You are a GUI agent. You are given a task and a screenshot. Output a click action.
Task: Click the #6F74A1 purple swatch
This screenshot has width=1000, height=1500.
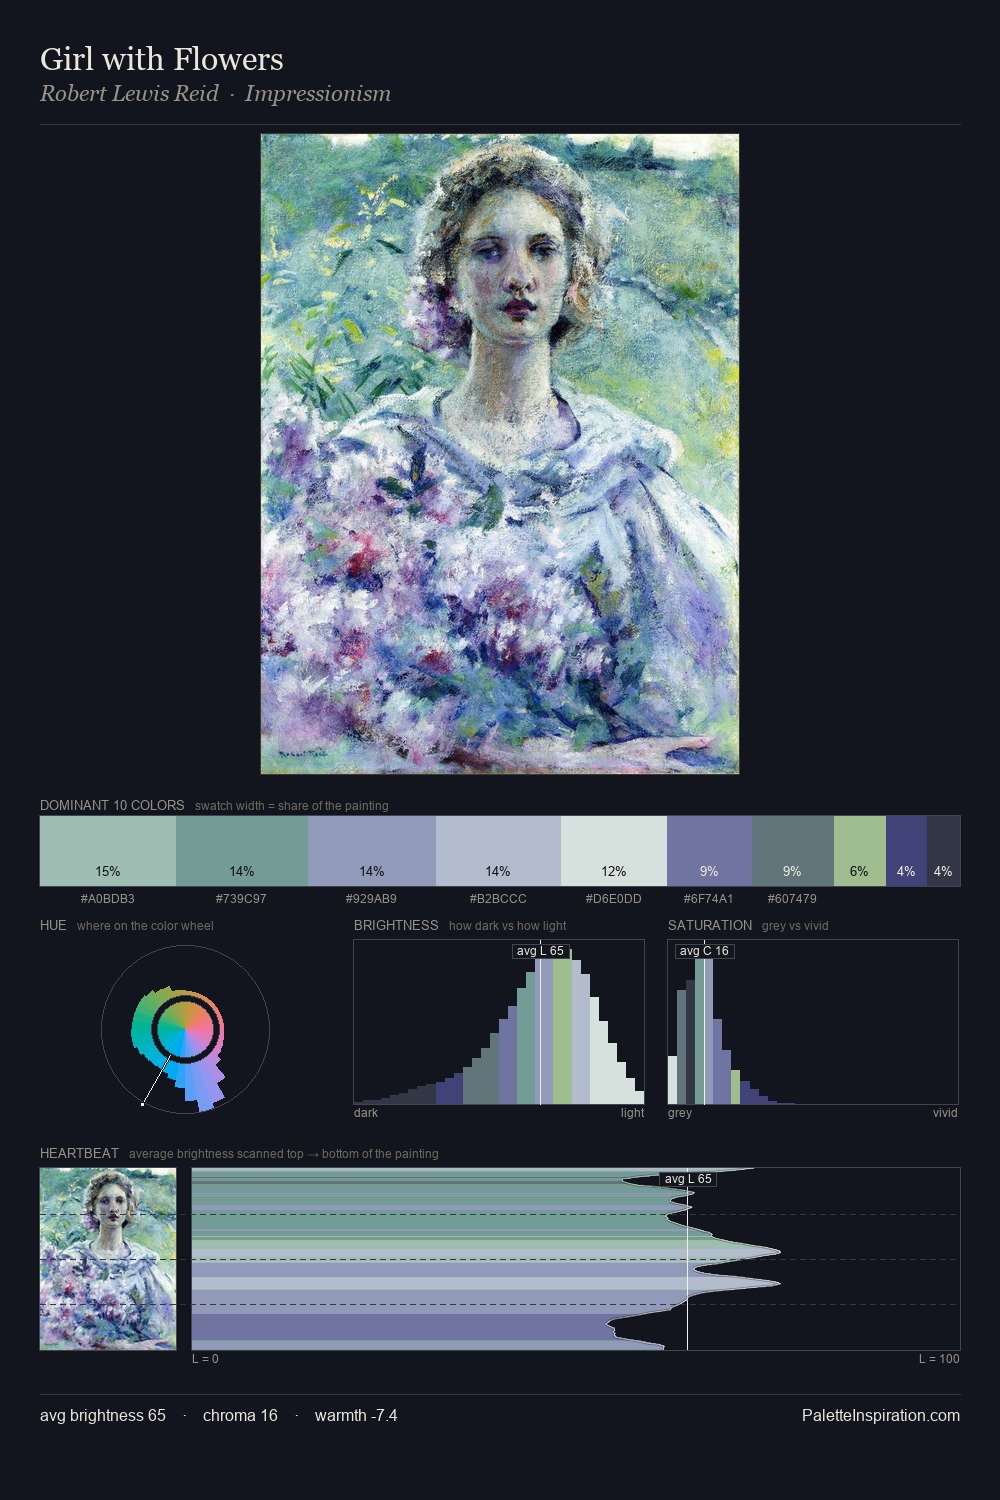[709, 851]
